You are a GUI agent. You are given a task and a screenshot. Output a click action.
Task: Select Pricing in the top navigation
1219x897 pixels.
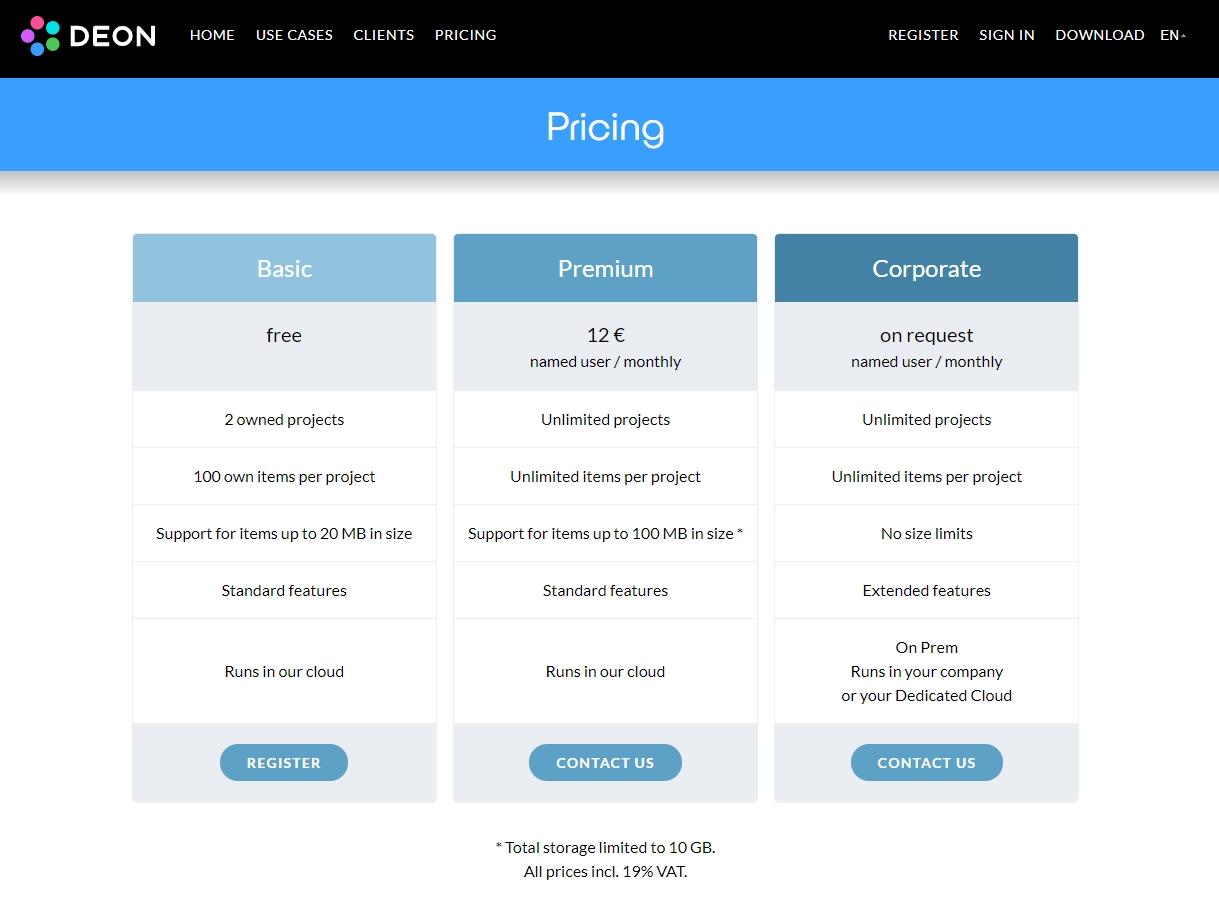tap(465, 35)
